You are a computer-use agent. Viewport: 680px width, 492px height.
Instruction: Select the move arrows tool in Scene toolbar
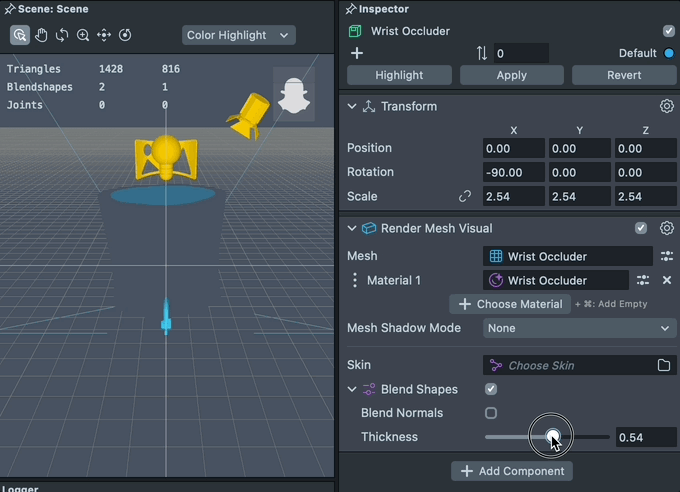[x=104, y=35]
